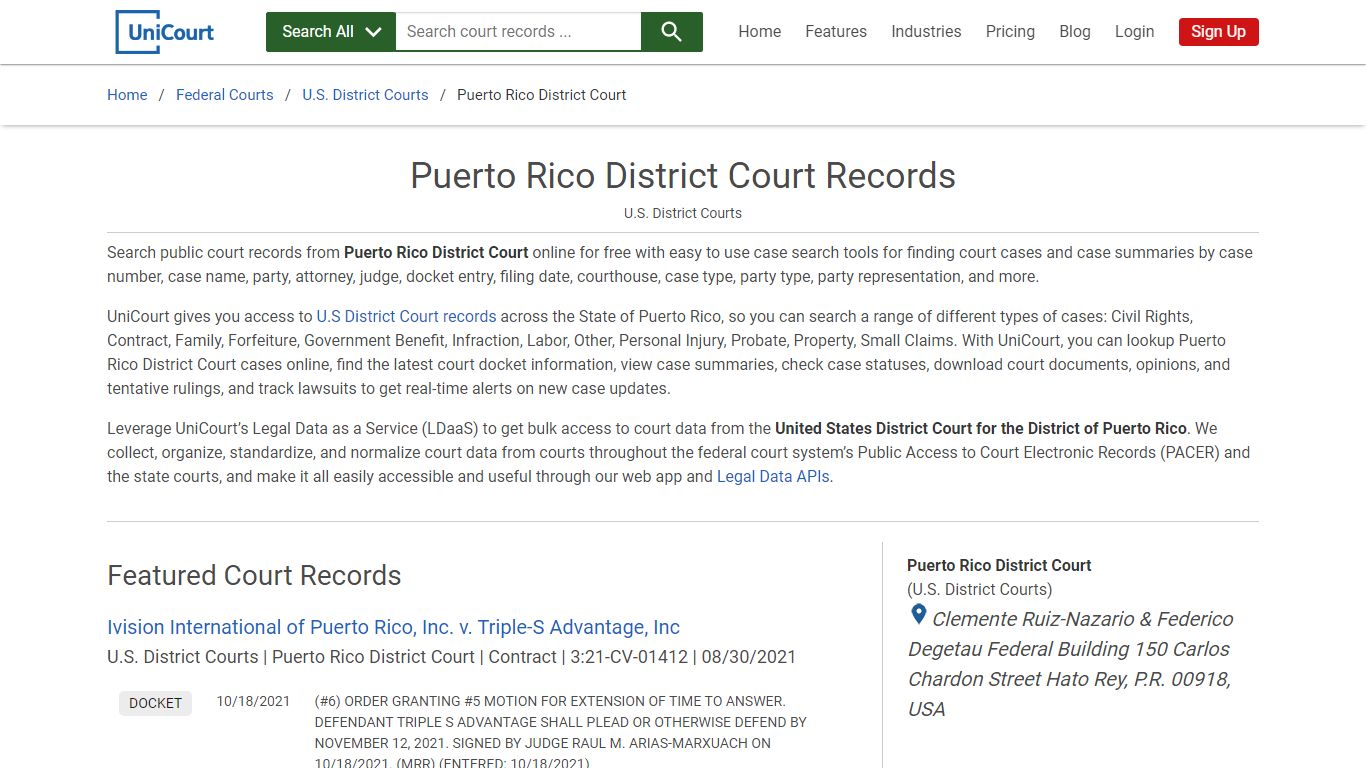1366x768 pixels.
Task: Click the 3:21-CV-01412 case details line
Action: [x=452, y=657]
